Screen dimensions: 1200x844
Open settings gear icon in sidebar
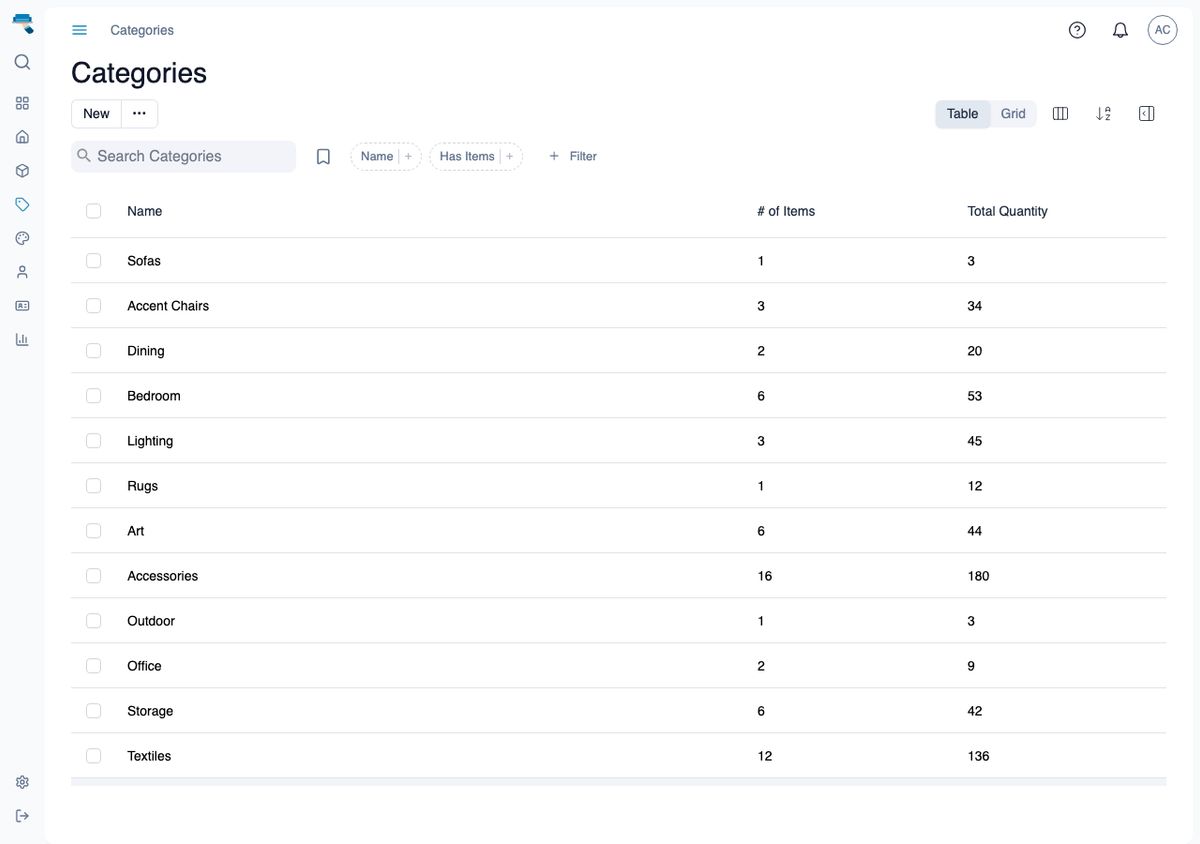pos(22,782)
